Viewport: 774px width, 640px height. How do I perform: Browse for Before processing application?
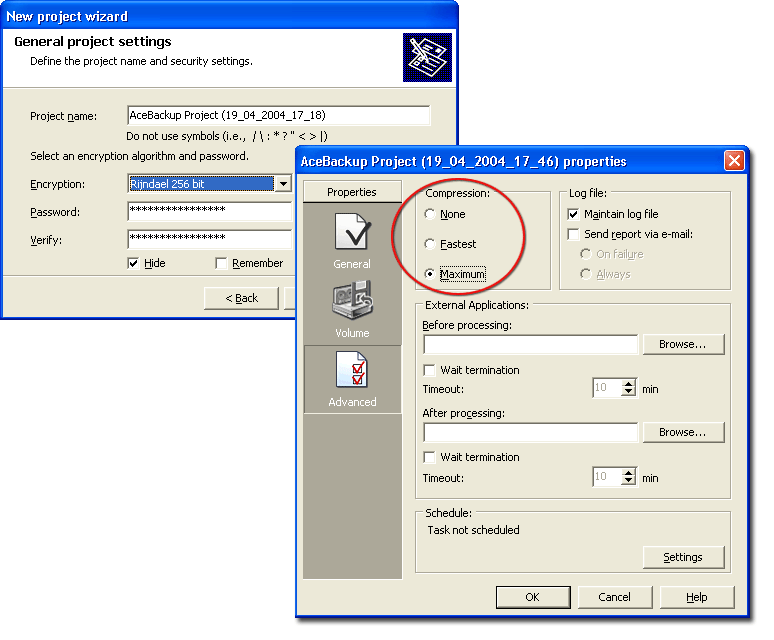(x=683, y=344)
